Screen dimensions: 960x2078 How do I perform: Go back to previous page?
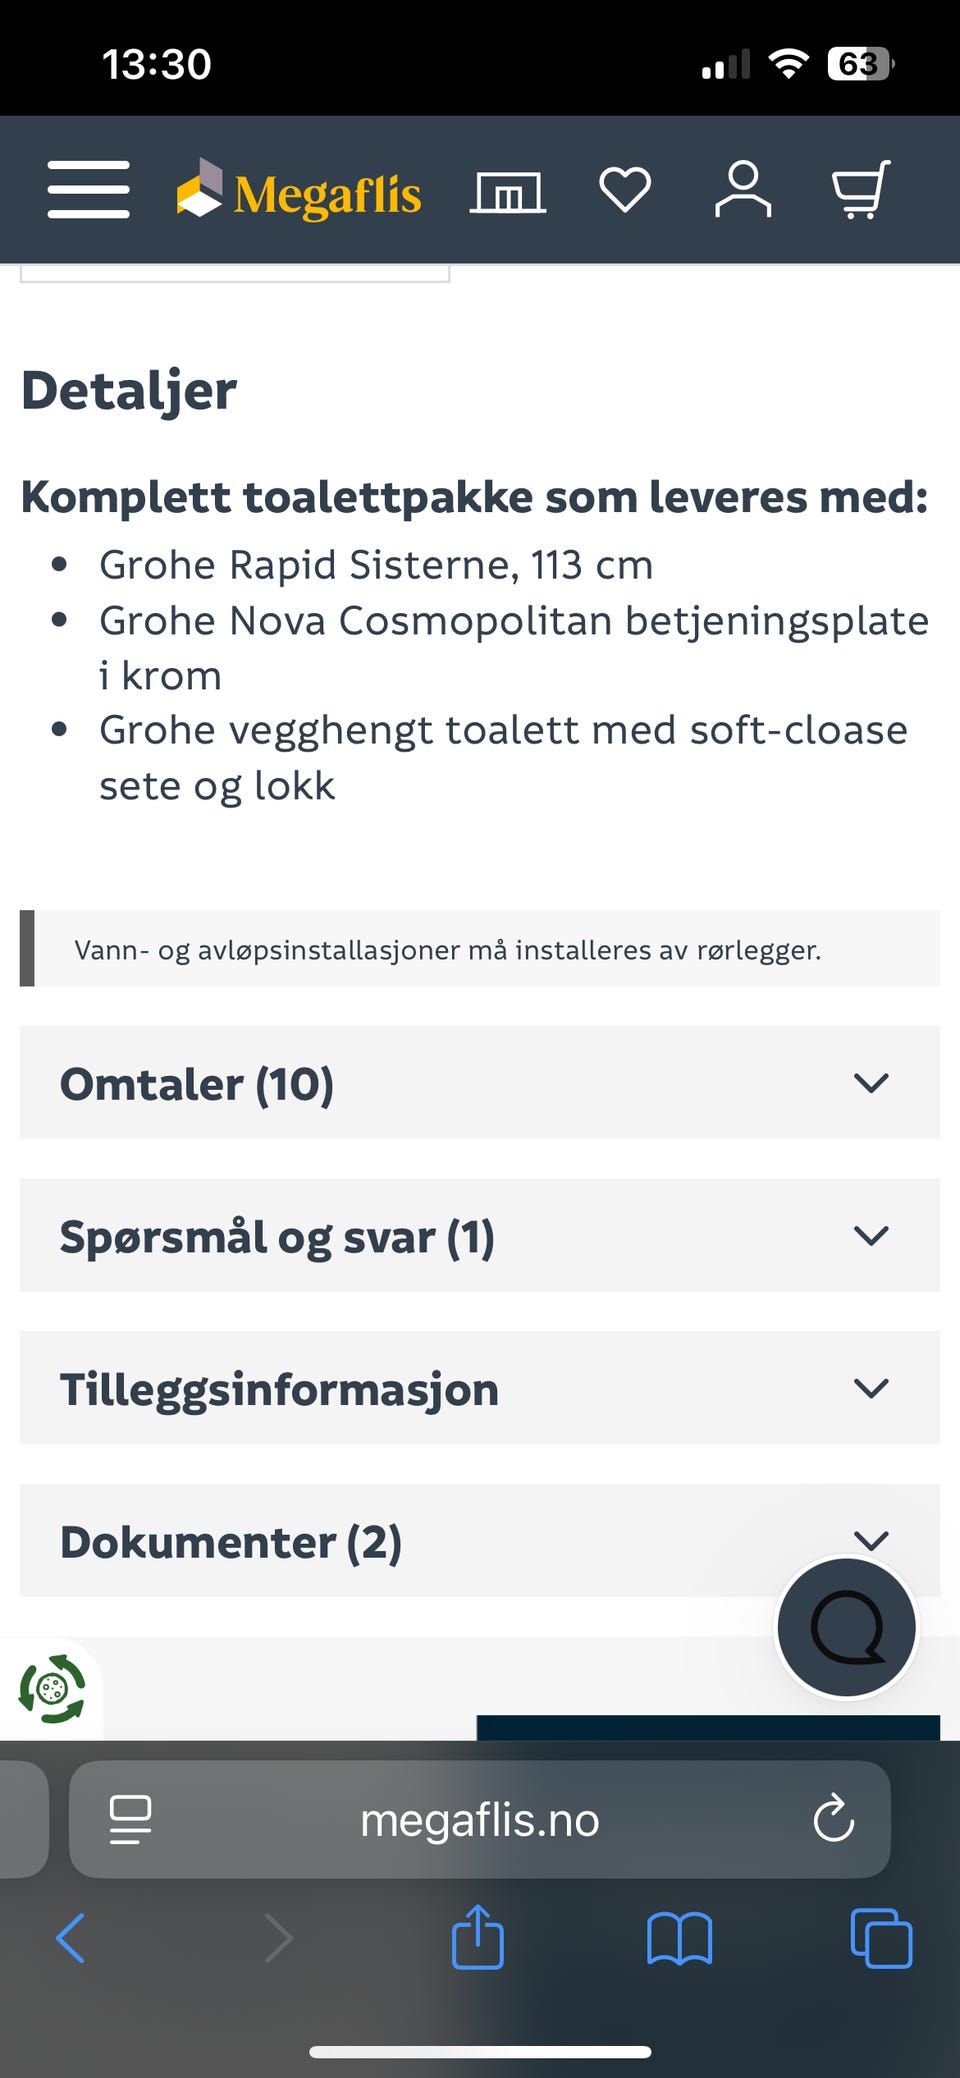[70, 1938]
